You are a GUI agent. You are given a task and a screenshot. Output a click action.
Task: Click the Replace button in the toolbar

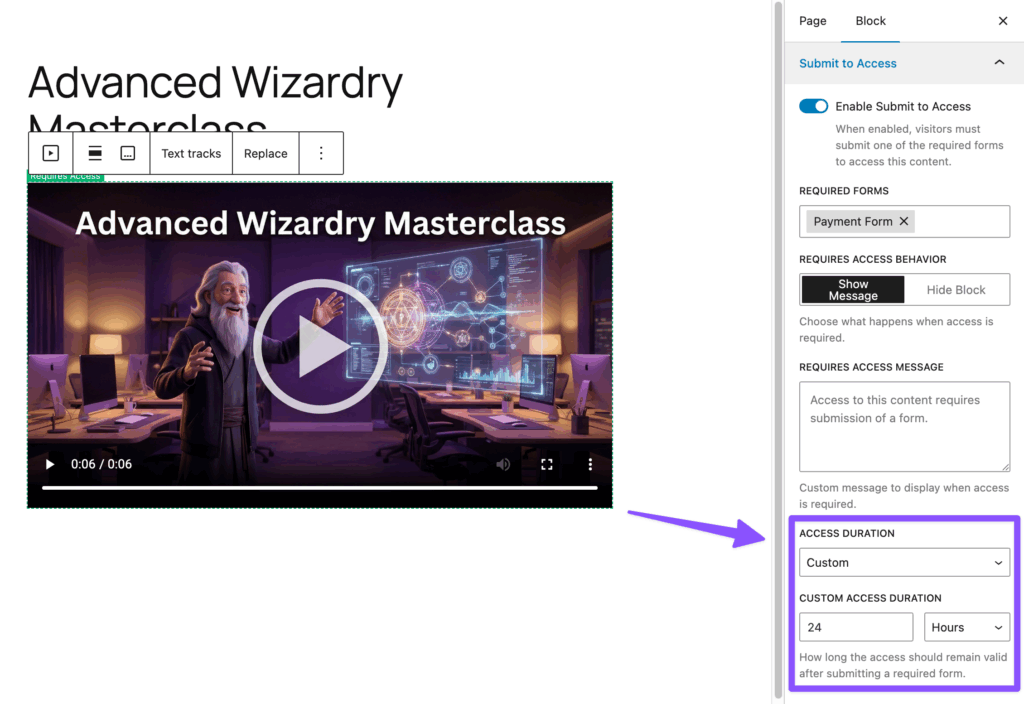pos(265,152)
